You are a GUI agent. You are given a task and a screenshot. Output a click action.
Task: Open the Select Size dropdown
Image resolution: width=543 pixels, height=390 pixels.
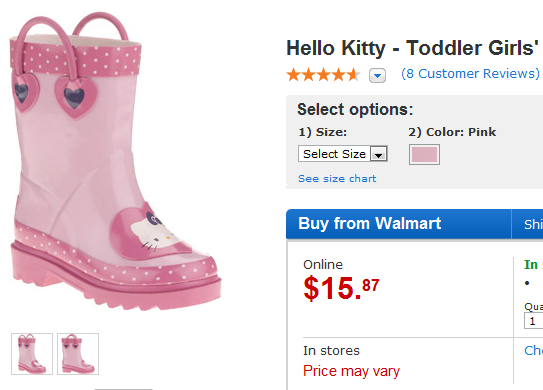[x=342, y=154]
